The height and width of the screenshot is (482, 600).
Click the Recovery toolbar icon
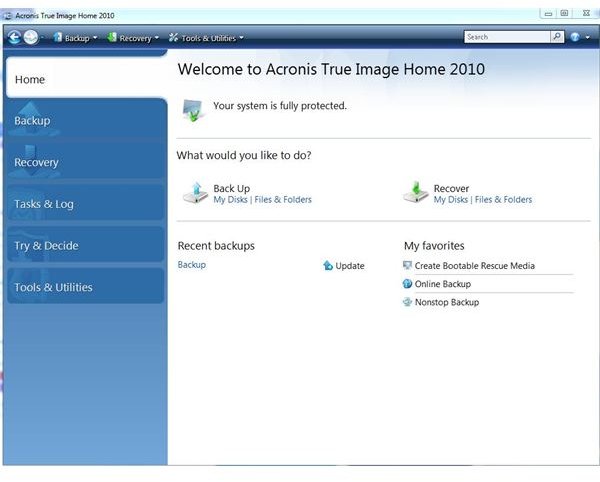112,37
